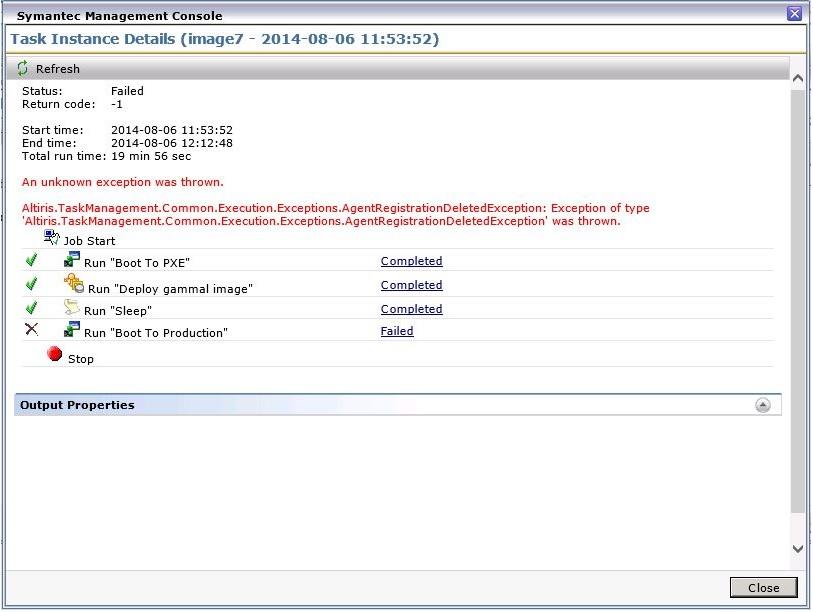Viewport: 813px width, 612px height.
Task: Collapse the Output Properties section
Action: (x=763, y=405)
